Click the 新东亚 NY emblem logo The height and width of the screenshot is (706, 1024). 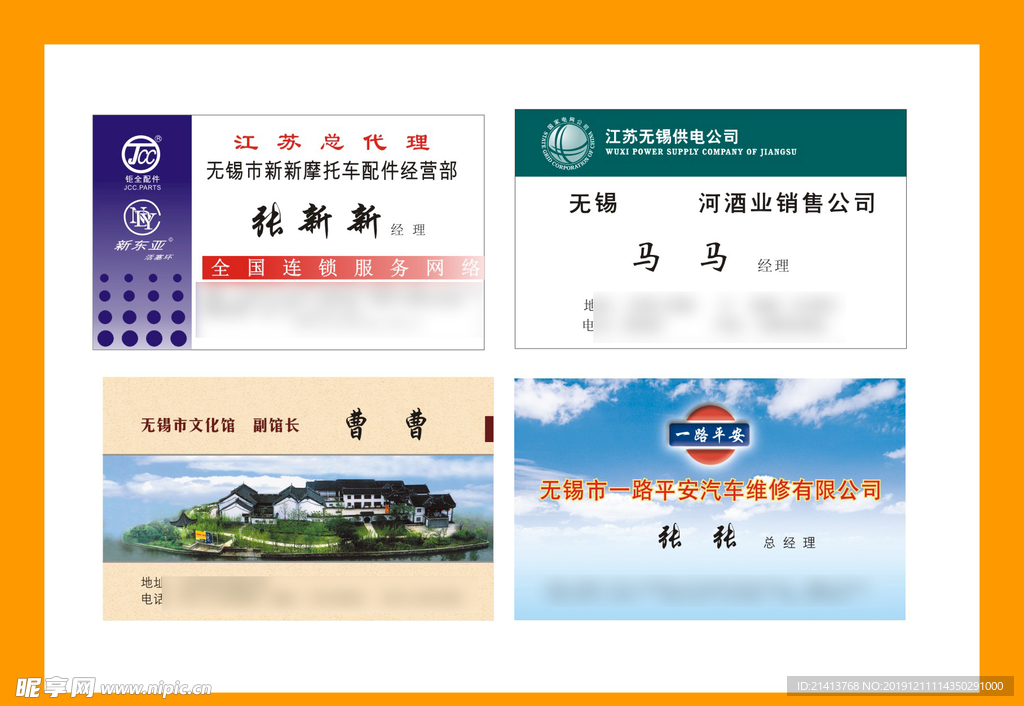(x=141, y=217)
